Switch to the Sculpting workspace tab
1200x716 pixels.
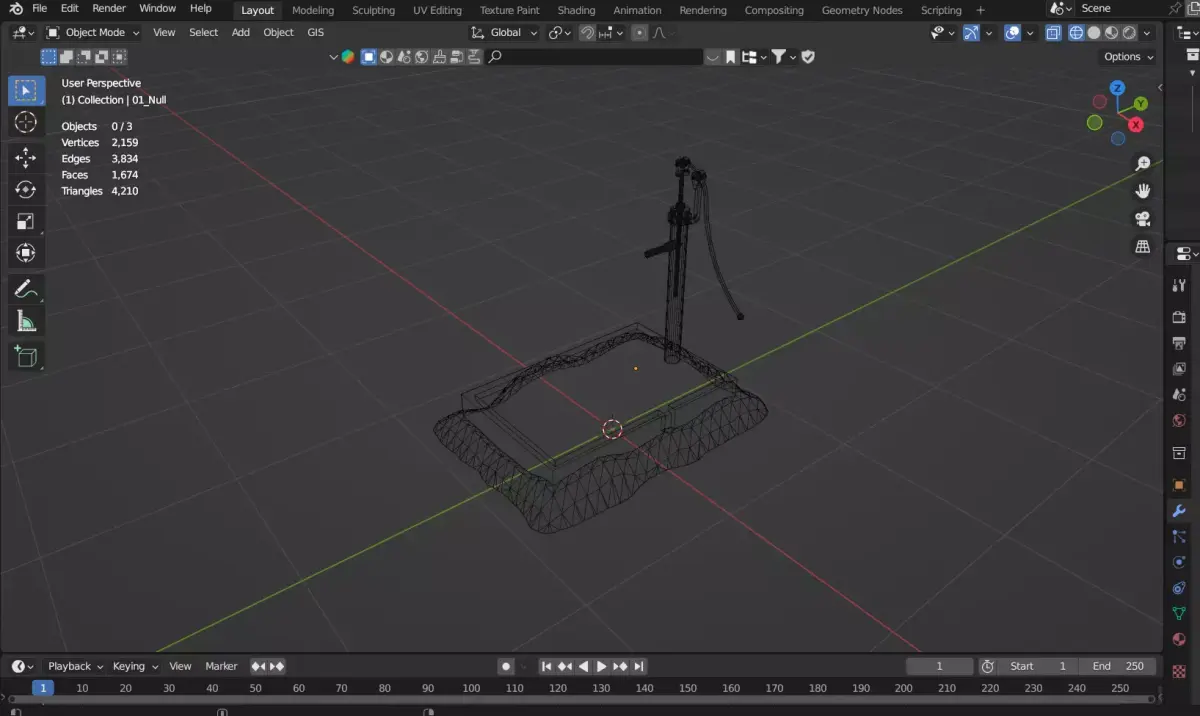pyautogui.click(x=373, y=10)
